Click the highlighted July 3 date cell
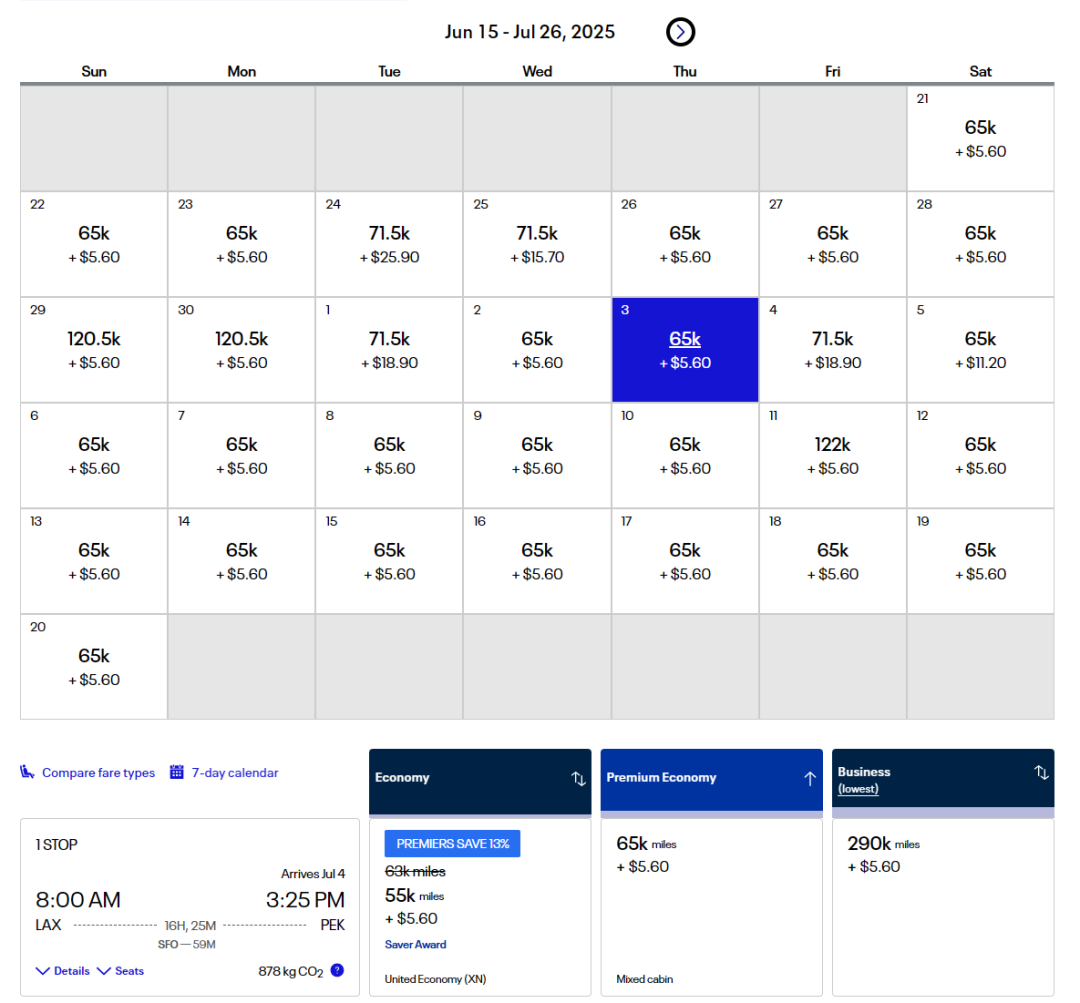Image resolution: width=1080 pixels, height=1003 pixels. (685, 350)
